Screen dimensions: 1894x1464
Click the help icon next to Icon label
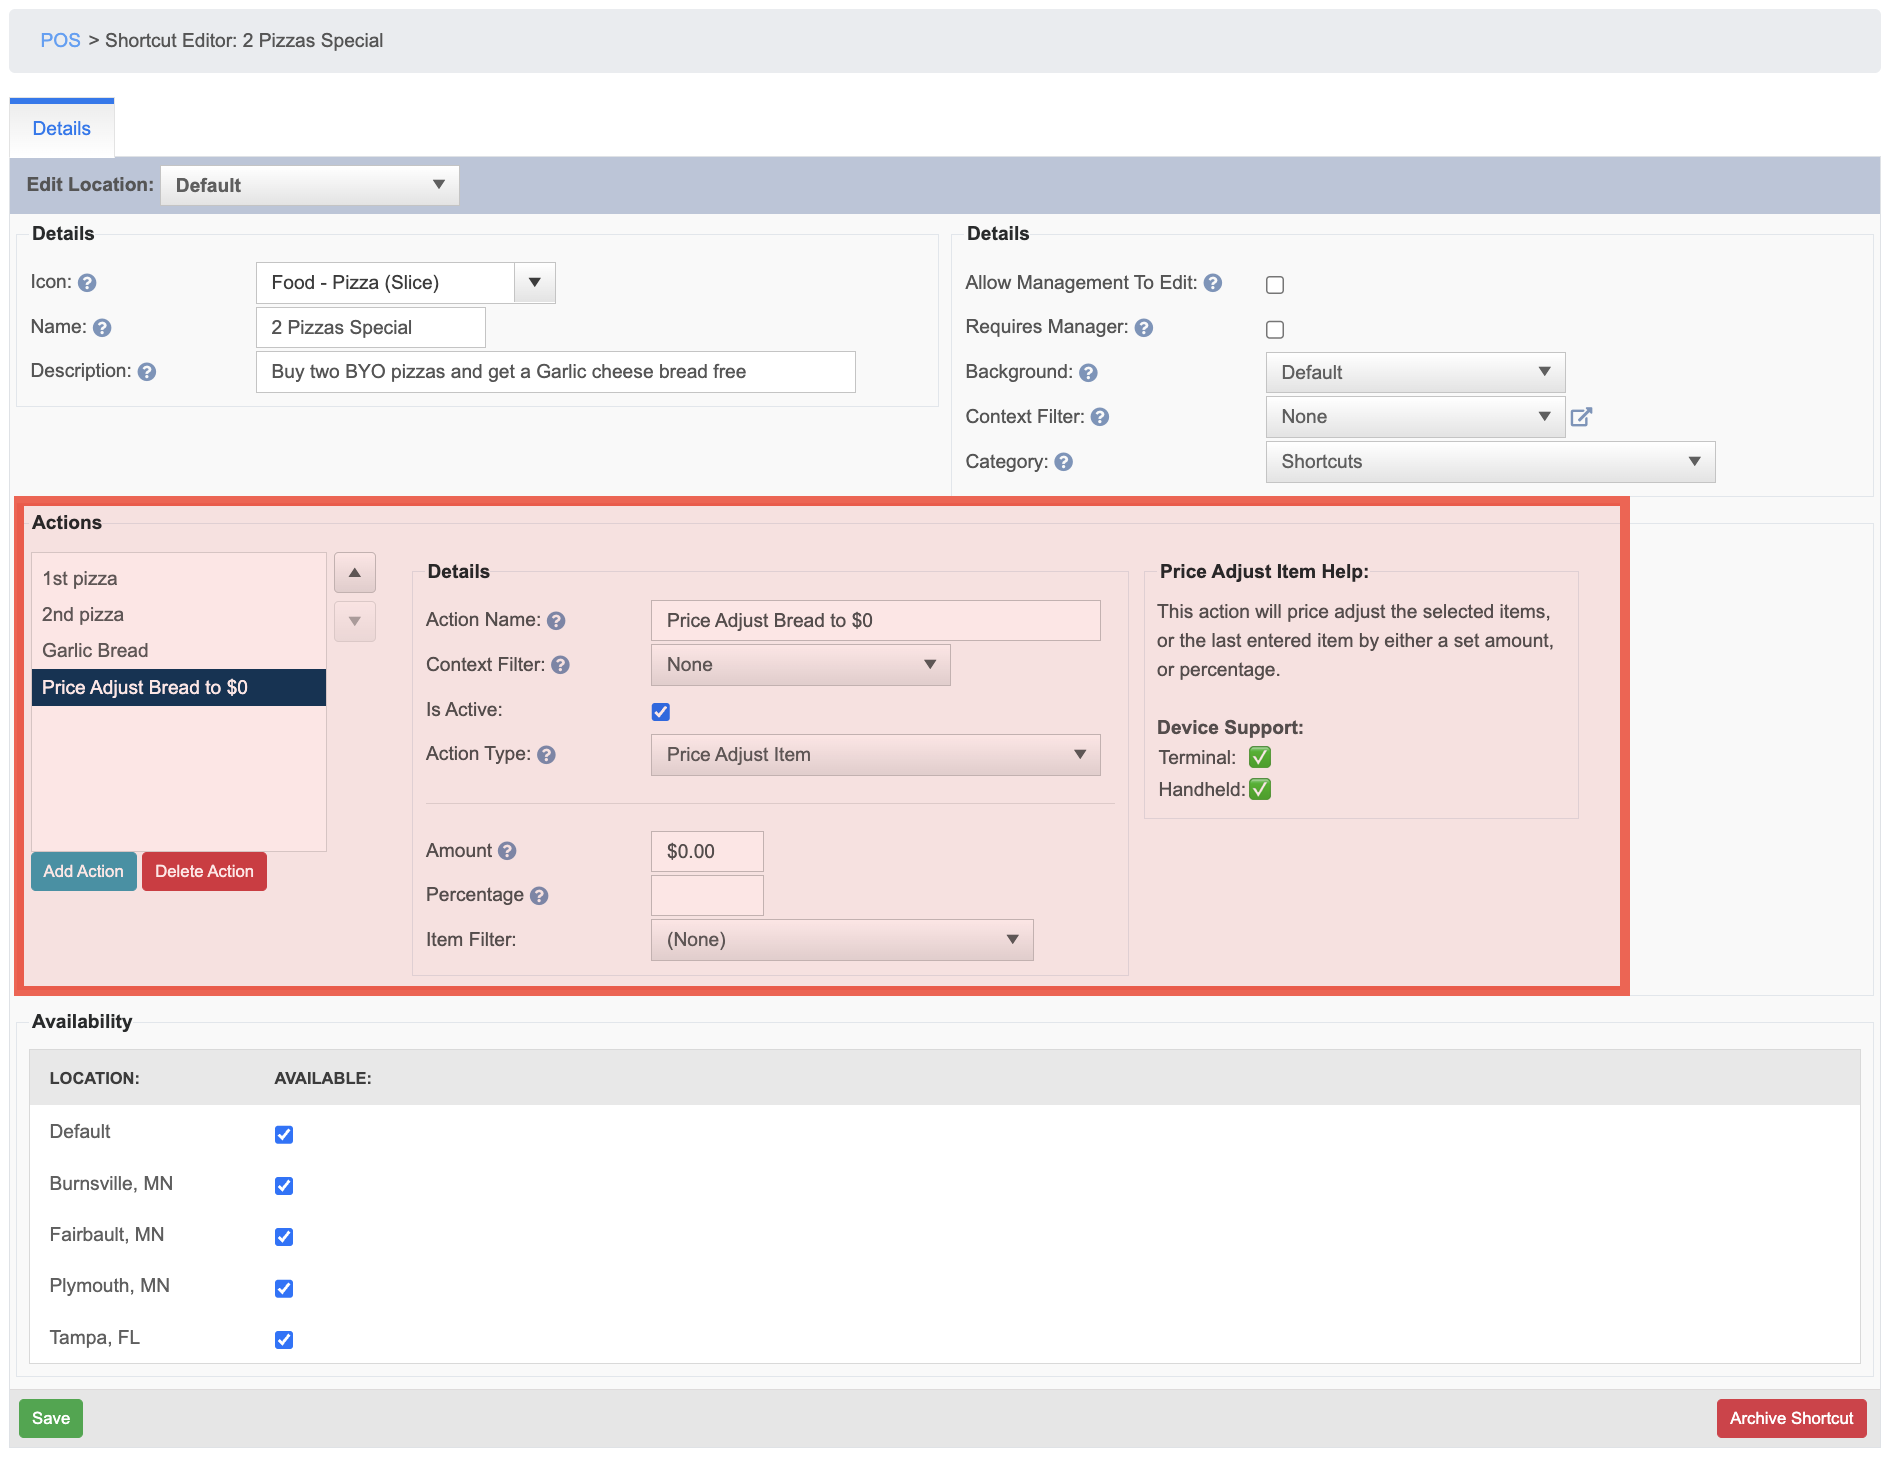pos(87,283)
